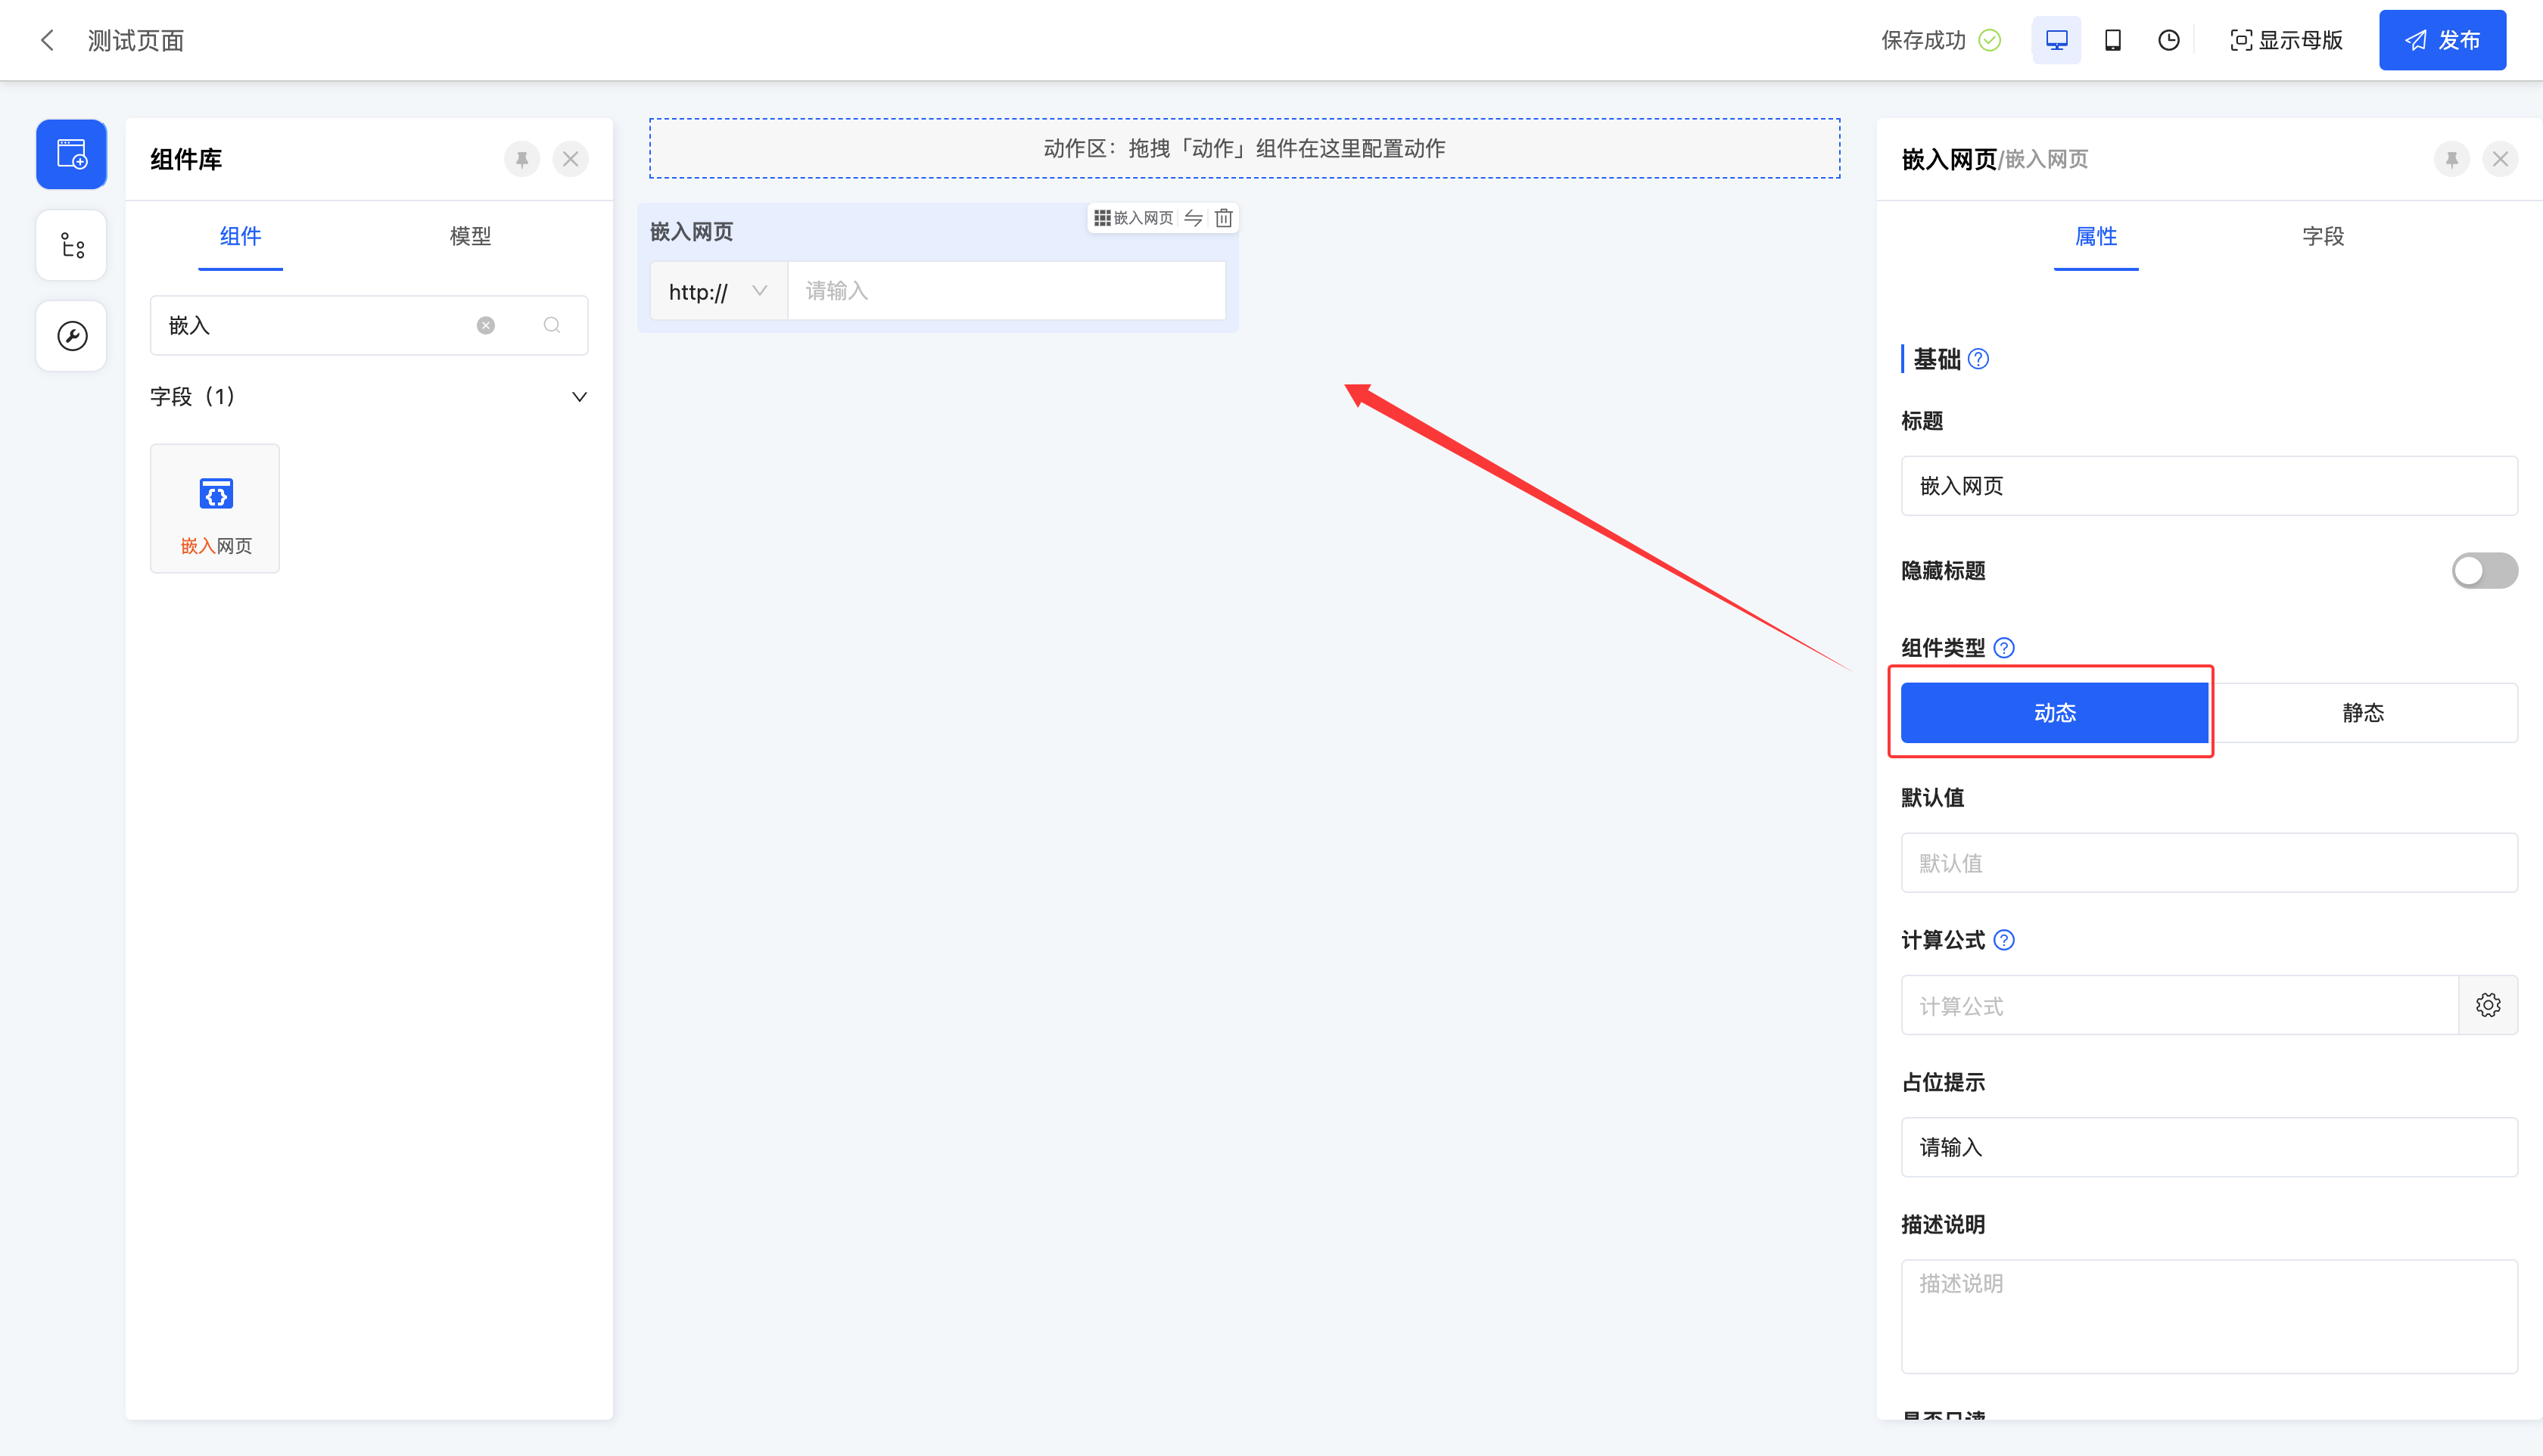
Task: Open the wrench settings sidebar icon
Action: coord(71,336)
